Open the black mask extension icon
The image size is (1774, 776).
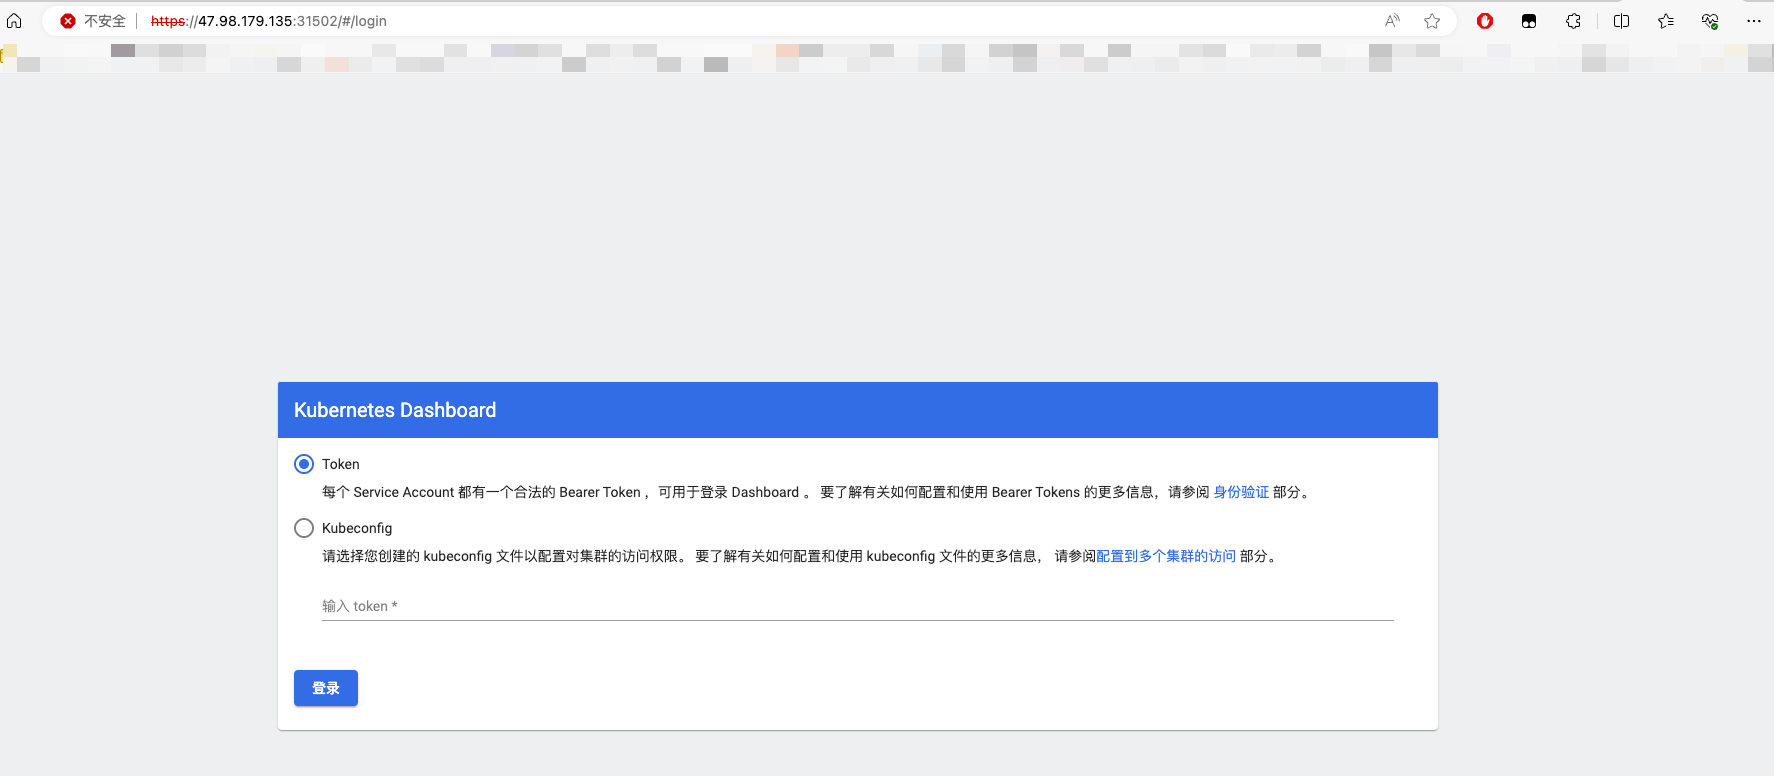pyautogui.click(x=1529, y=21)
